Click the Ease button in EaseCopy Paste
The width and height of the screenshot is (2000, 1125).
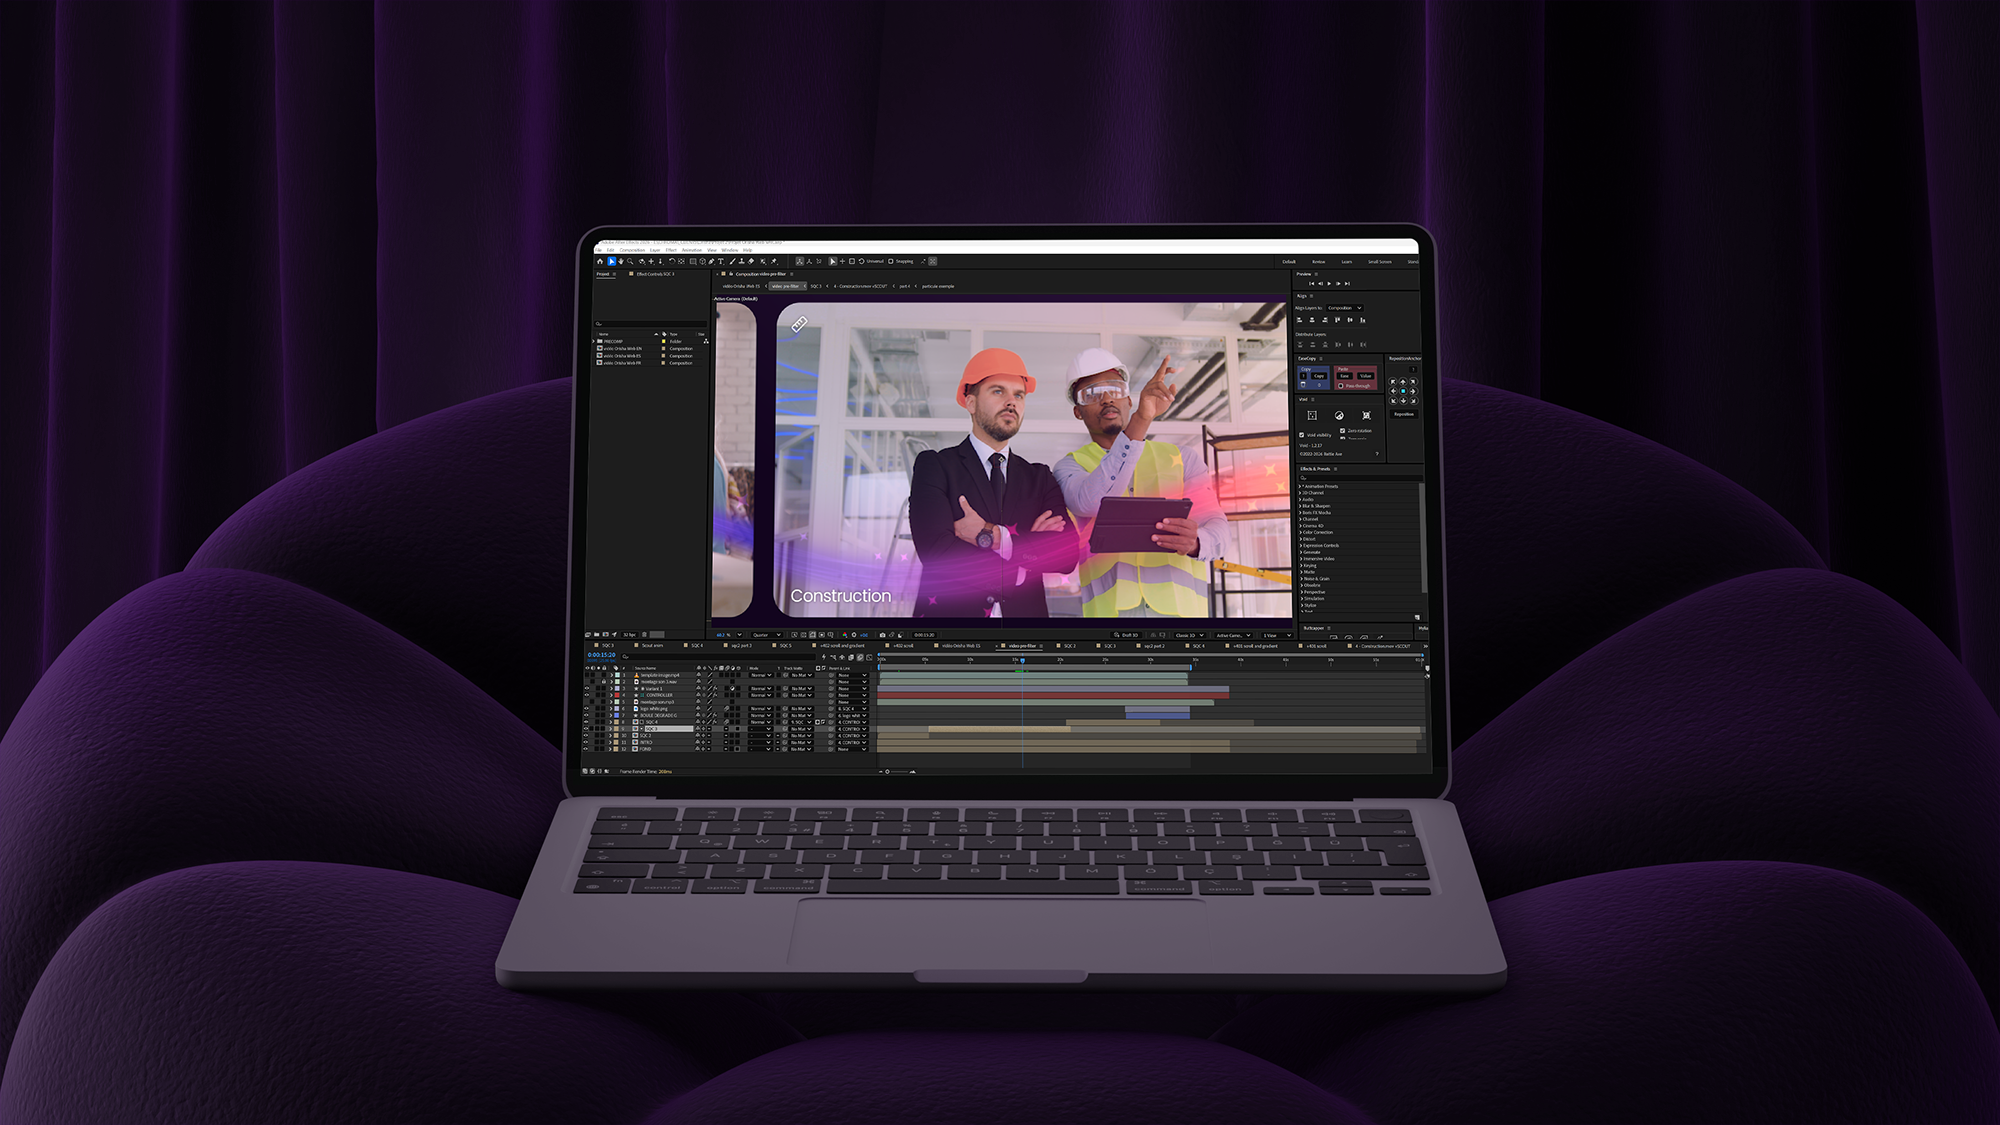(1345, 377)
